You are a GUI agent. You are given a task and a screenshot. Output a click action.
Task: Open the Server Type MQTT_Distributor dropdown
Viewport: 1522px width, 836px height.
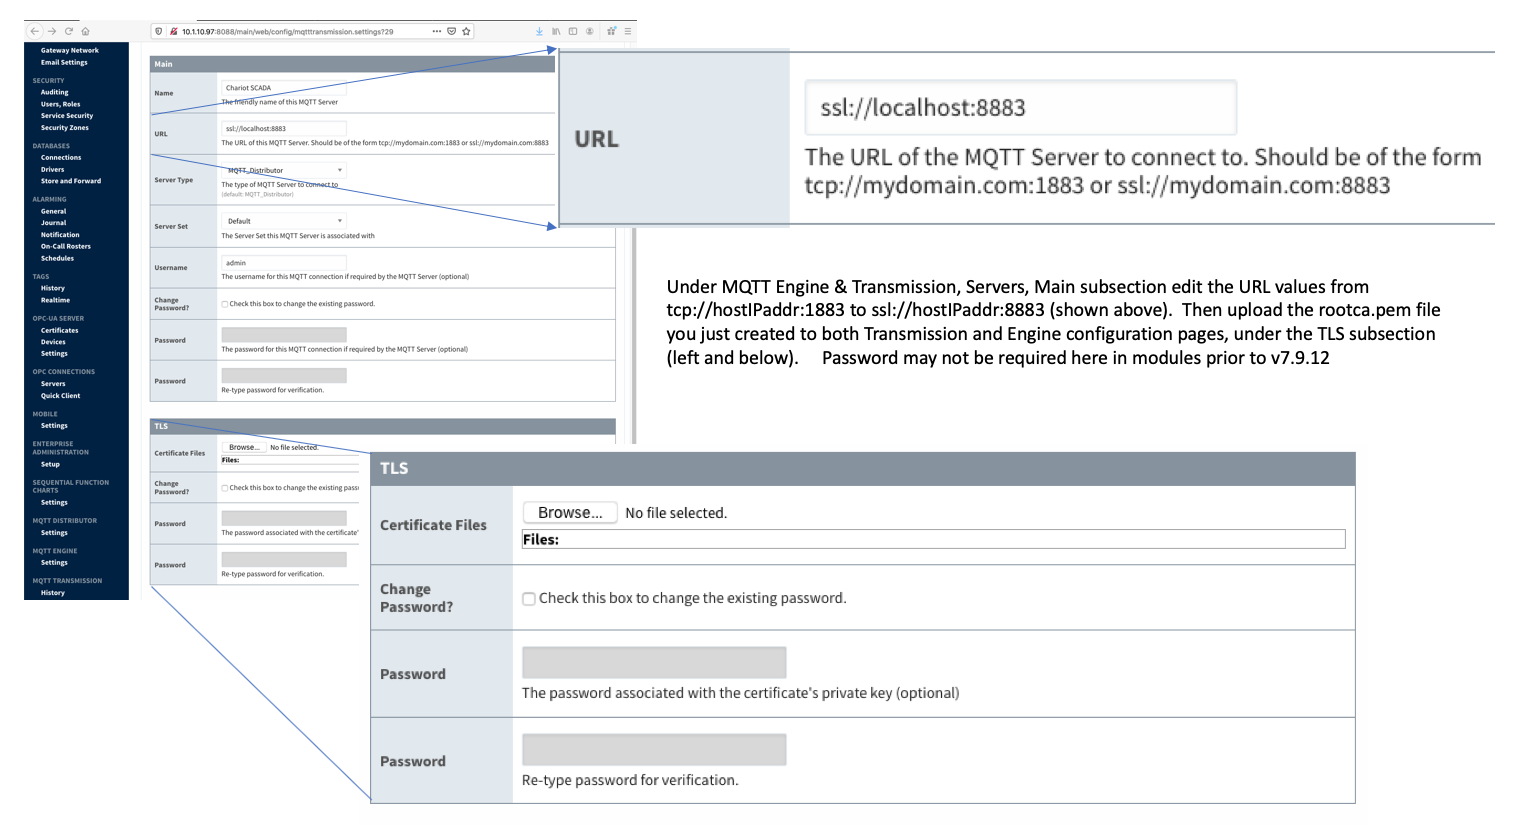click(x=284, y=170)
